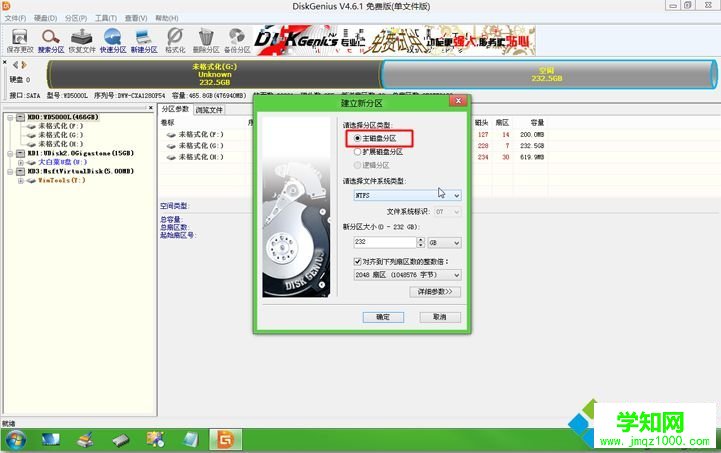Open the 文件(F) menu
The width and height of the screenshot is (721, 453).
(15, 18)
